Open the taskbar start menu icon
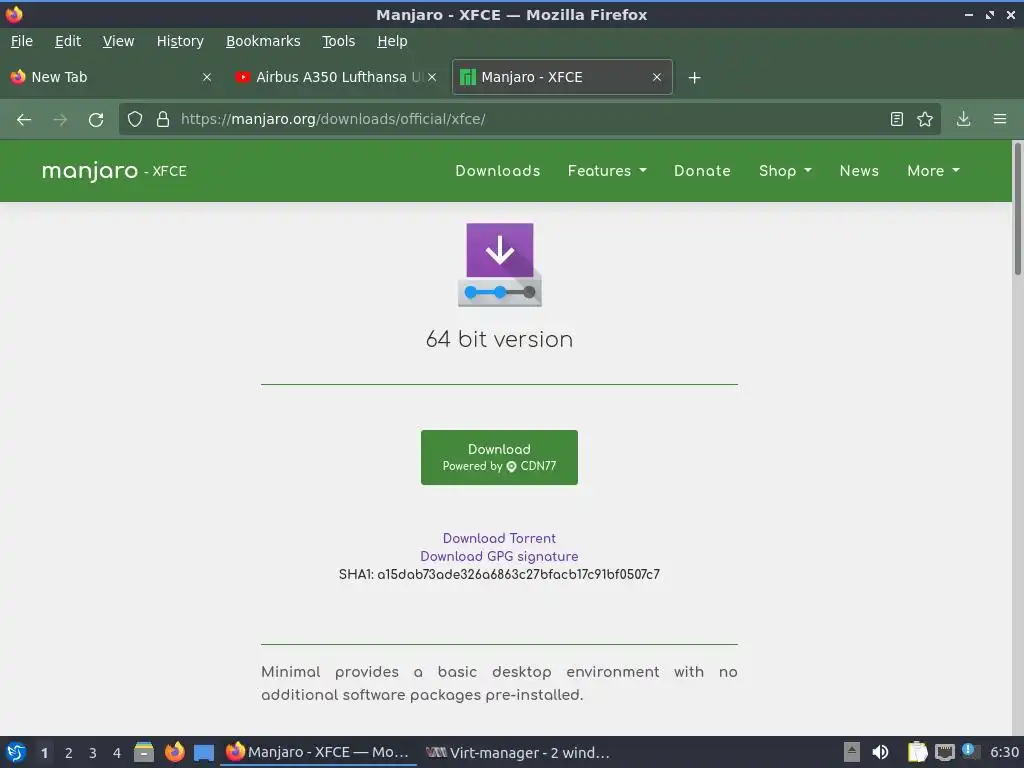Screen dimensions: 1024x768 click(16, 752)
